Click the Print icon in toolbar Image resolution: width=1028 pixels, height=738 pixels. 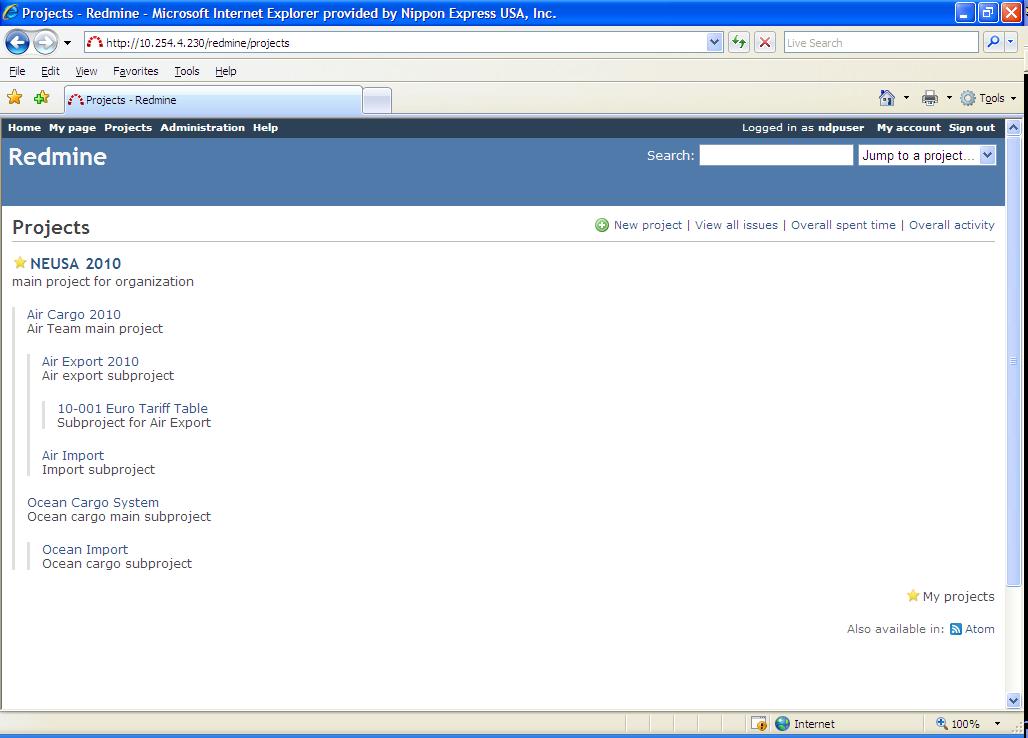coord(930,98)
